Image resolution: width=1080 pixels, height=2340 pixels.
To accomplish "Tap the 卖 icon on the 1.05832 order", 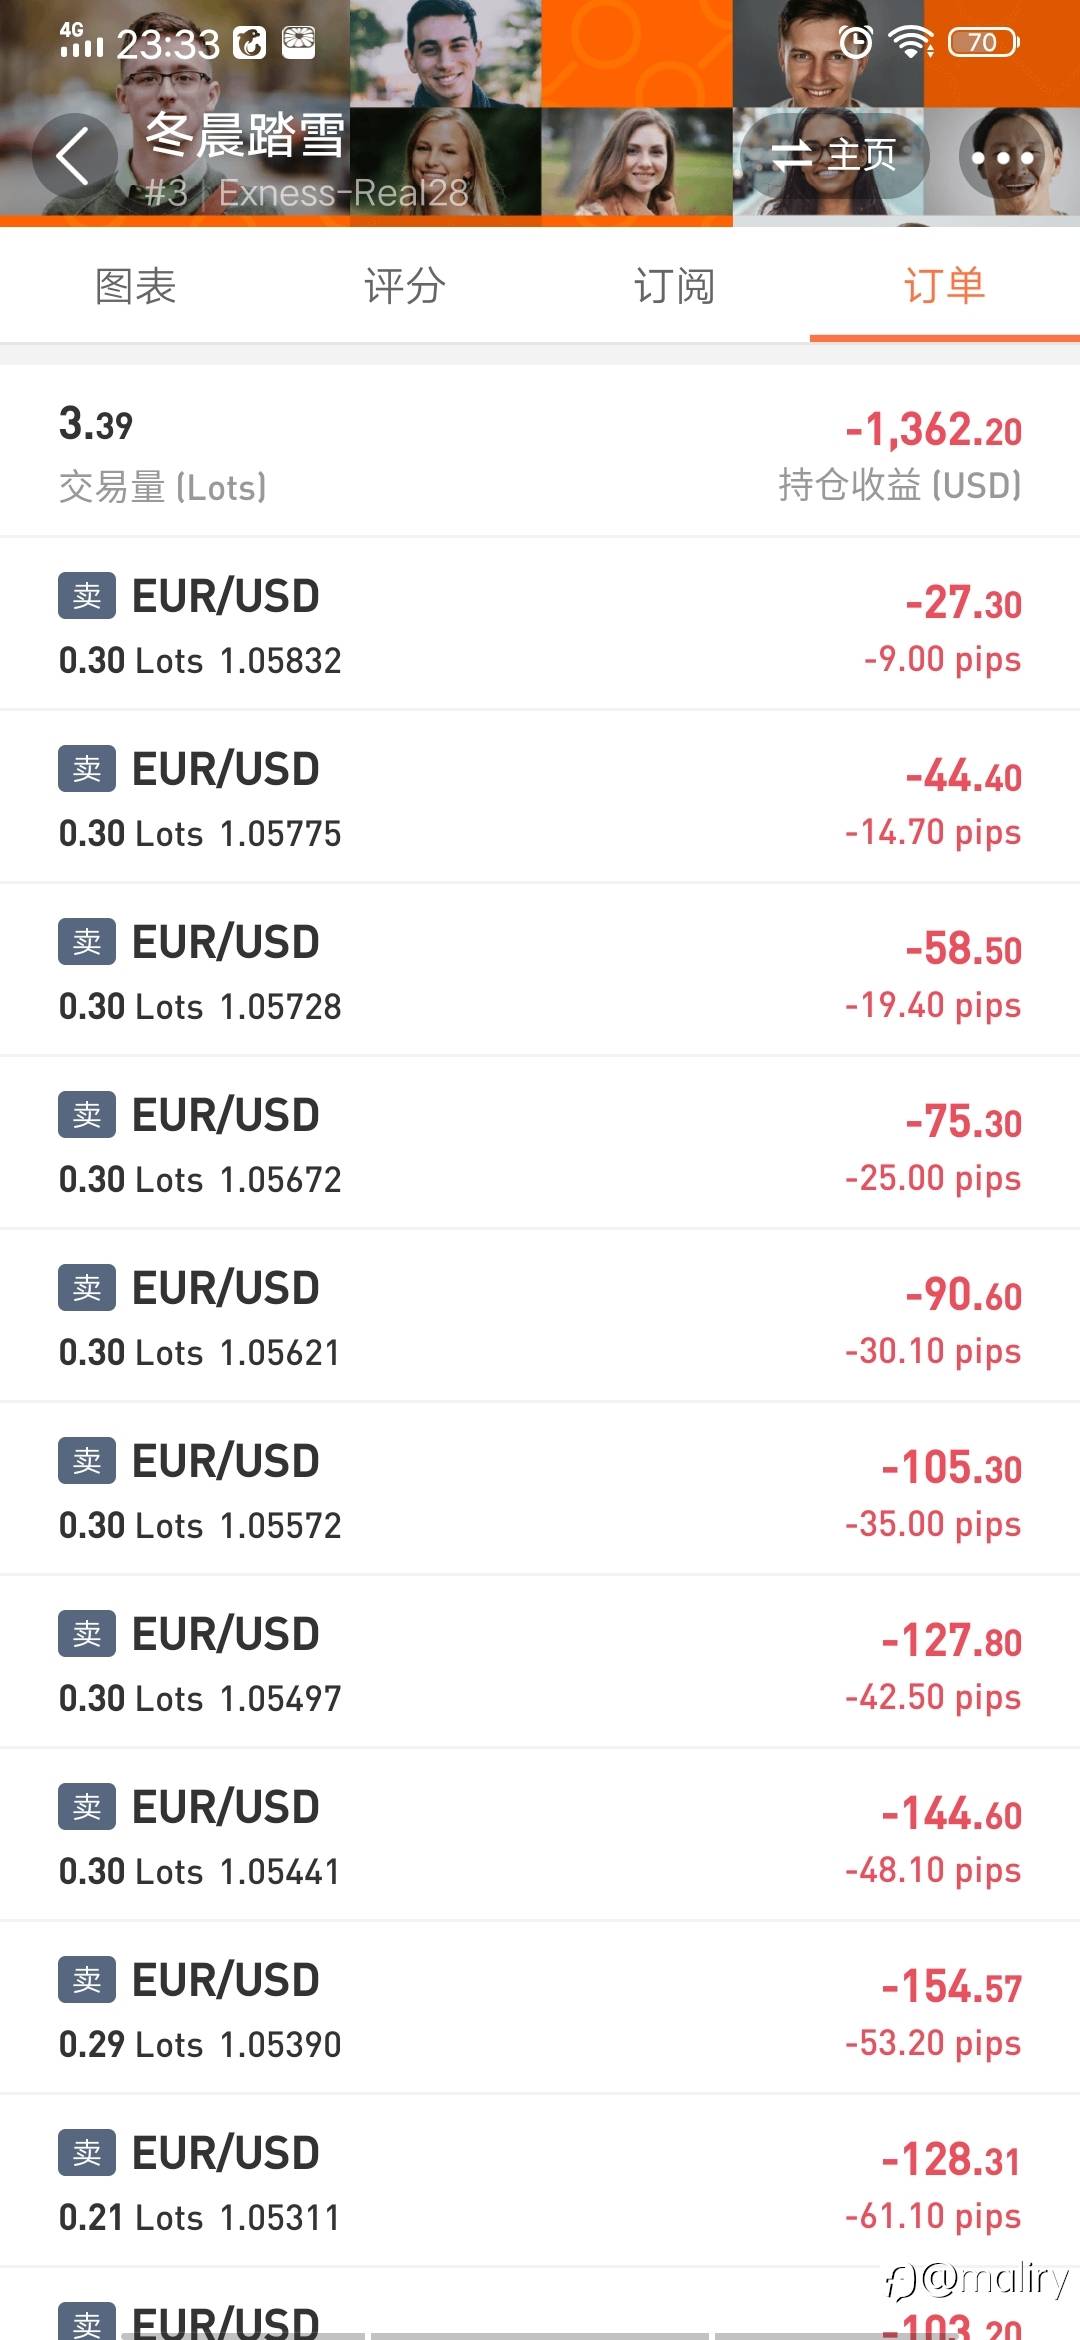I will 87,596.
